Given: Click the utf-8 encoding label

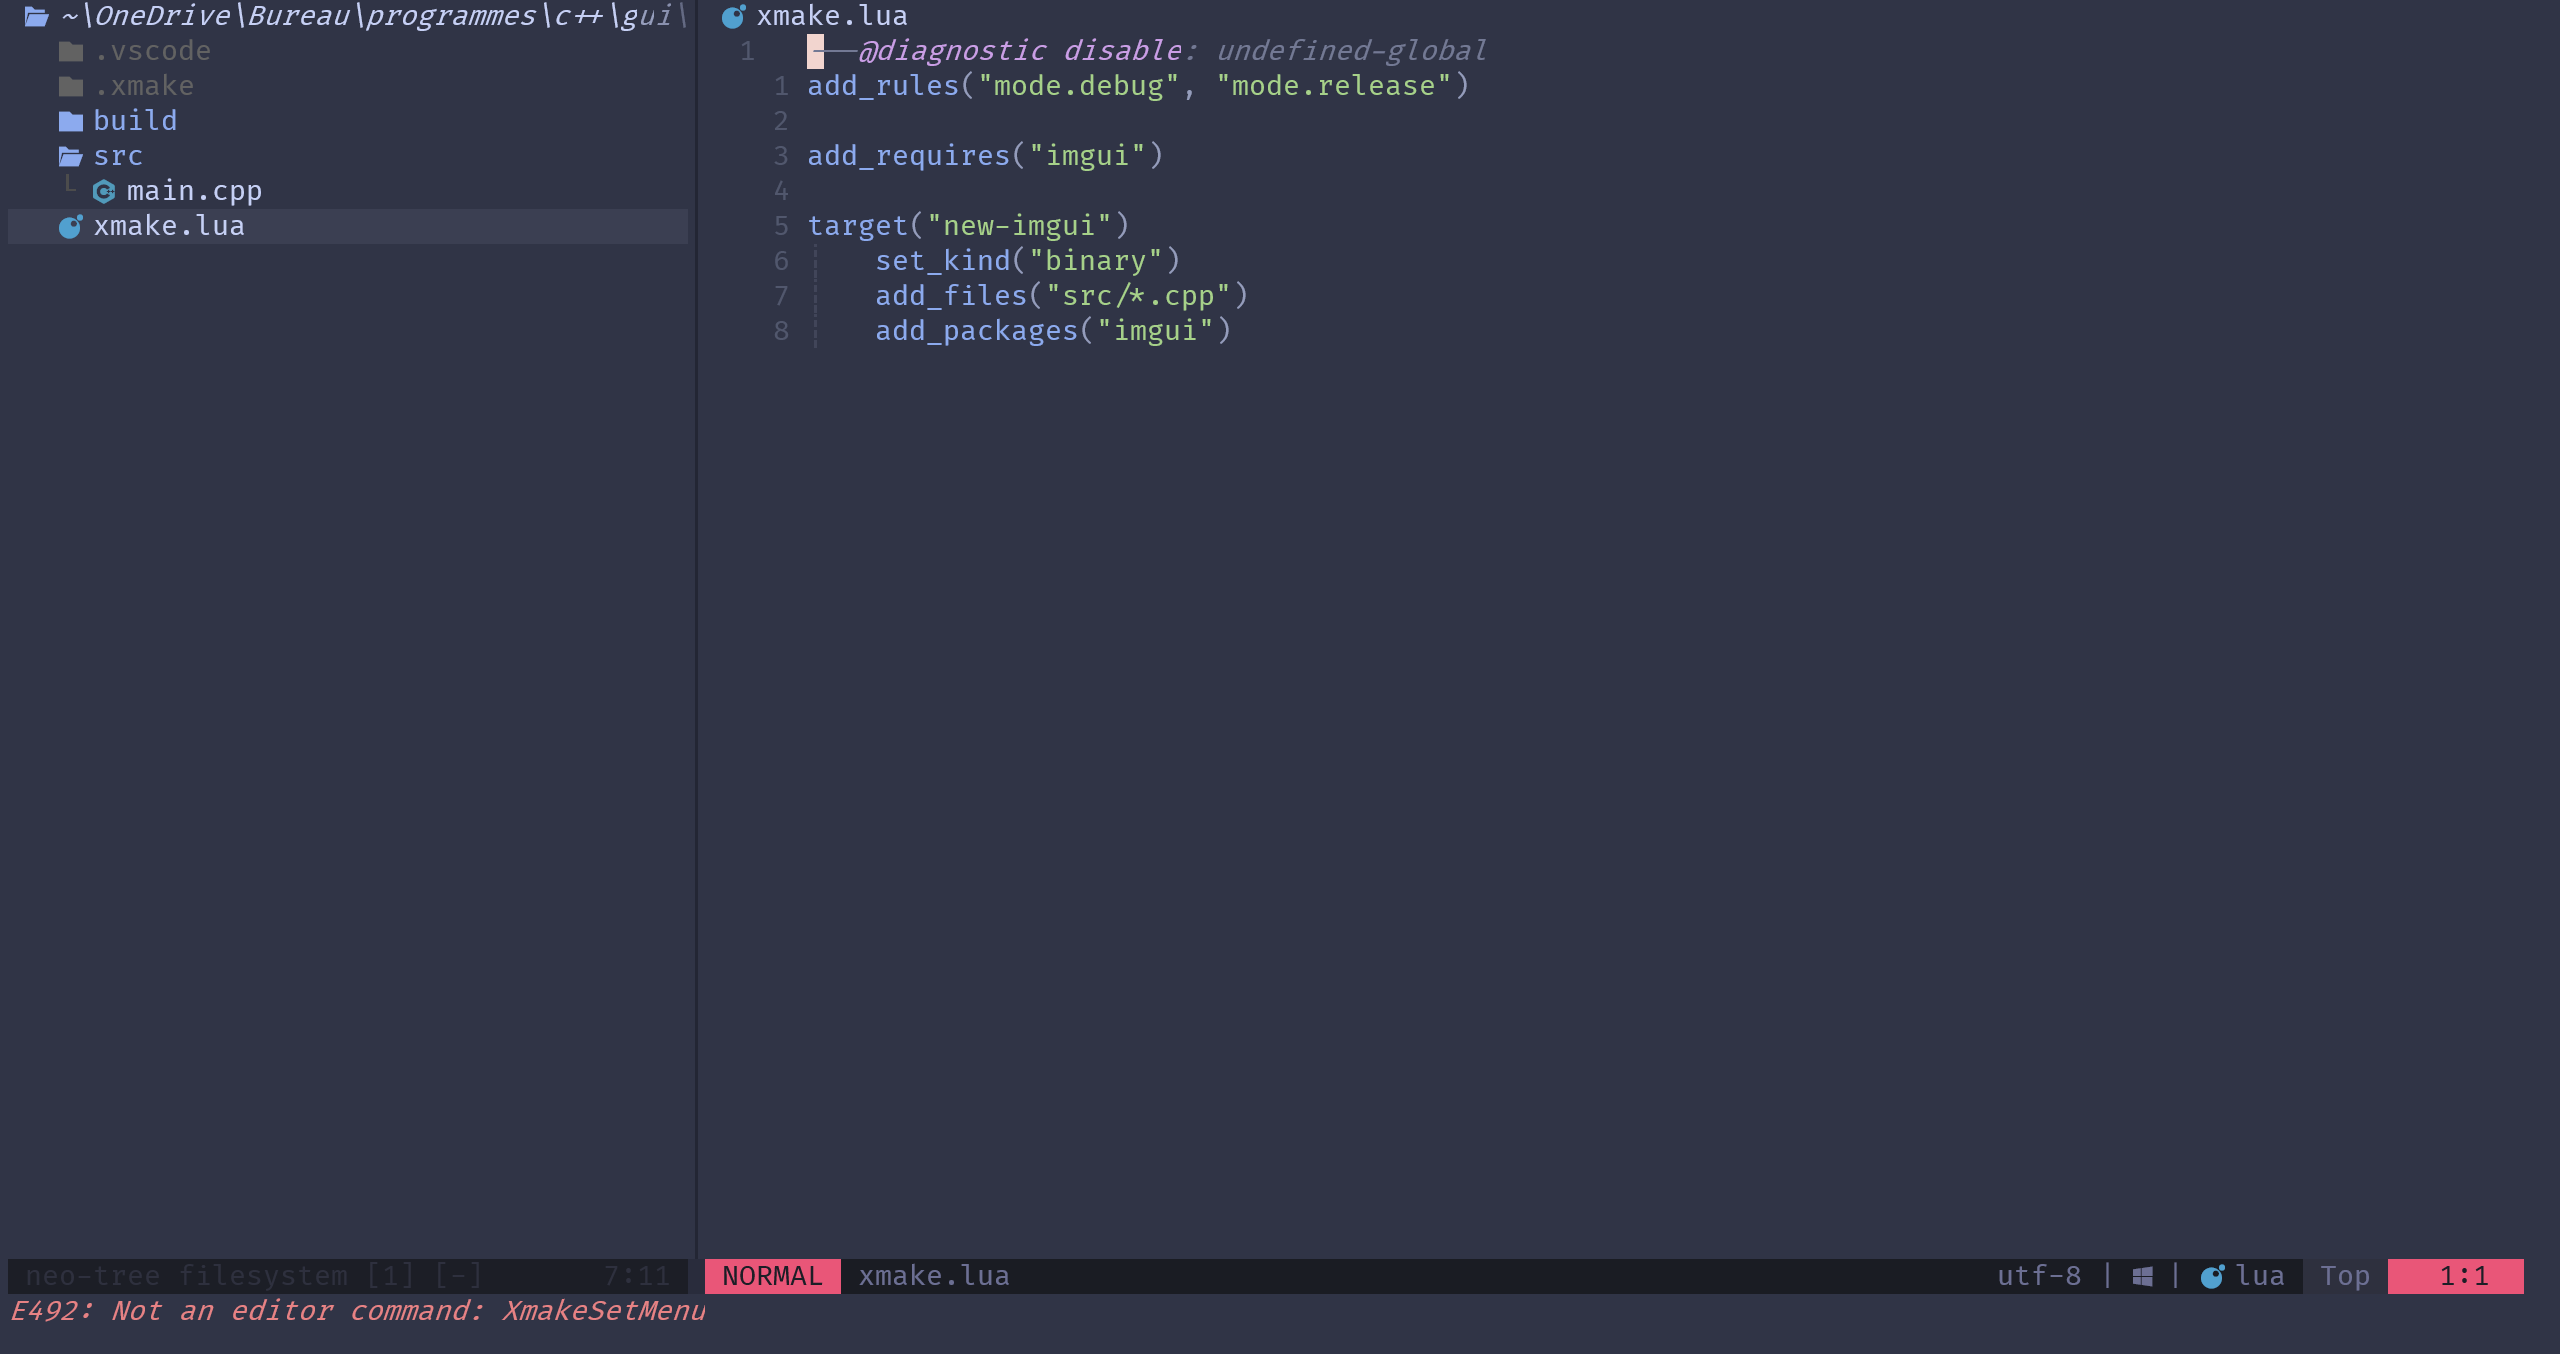Looking at the screenshot, I should 2038,1276.
